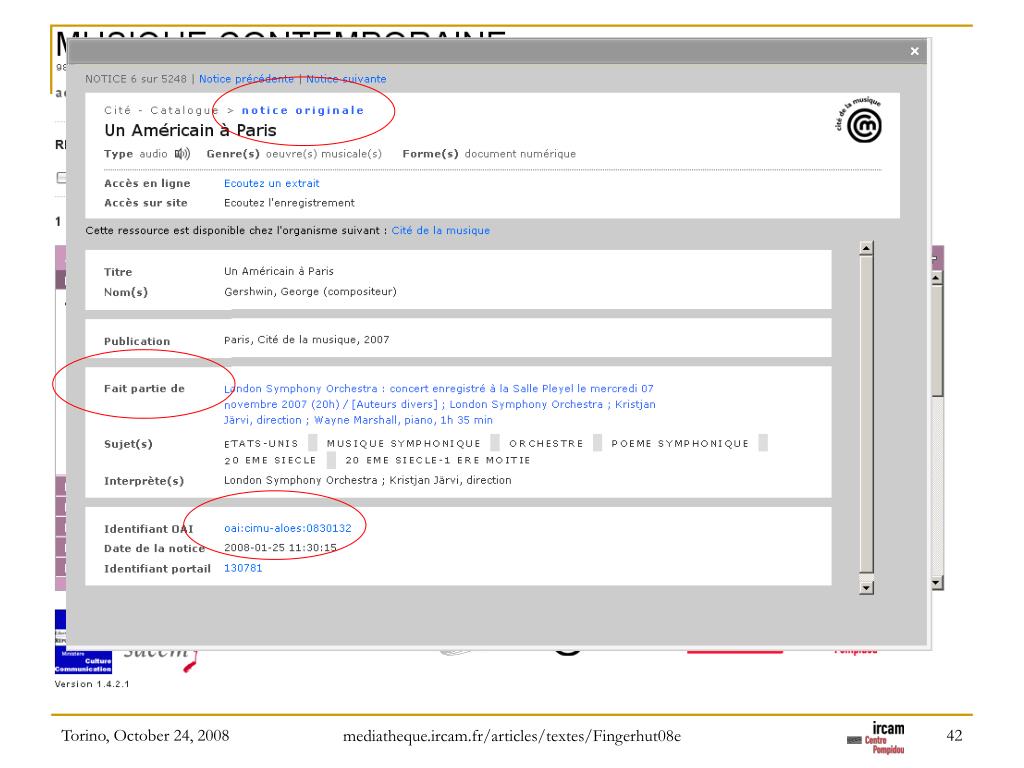Click the background page scrollbar down arrow
Screen dimensions: 1024x768
pos(937,583)
